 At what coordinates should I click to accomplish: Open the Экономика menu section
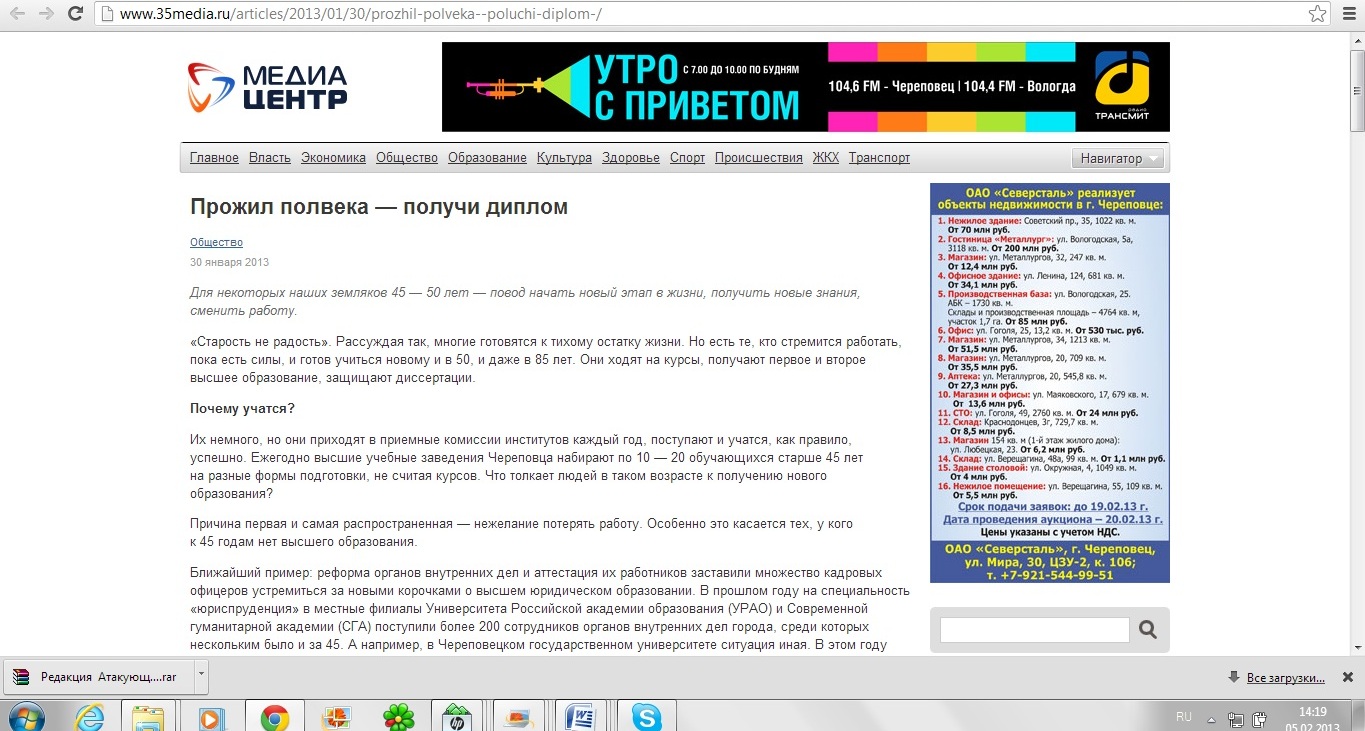tap(333, 158)
